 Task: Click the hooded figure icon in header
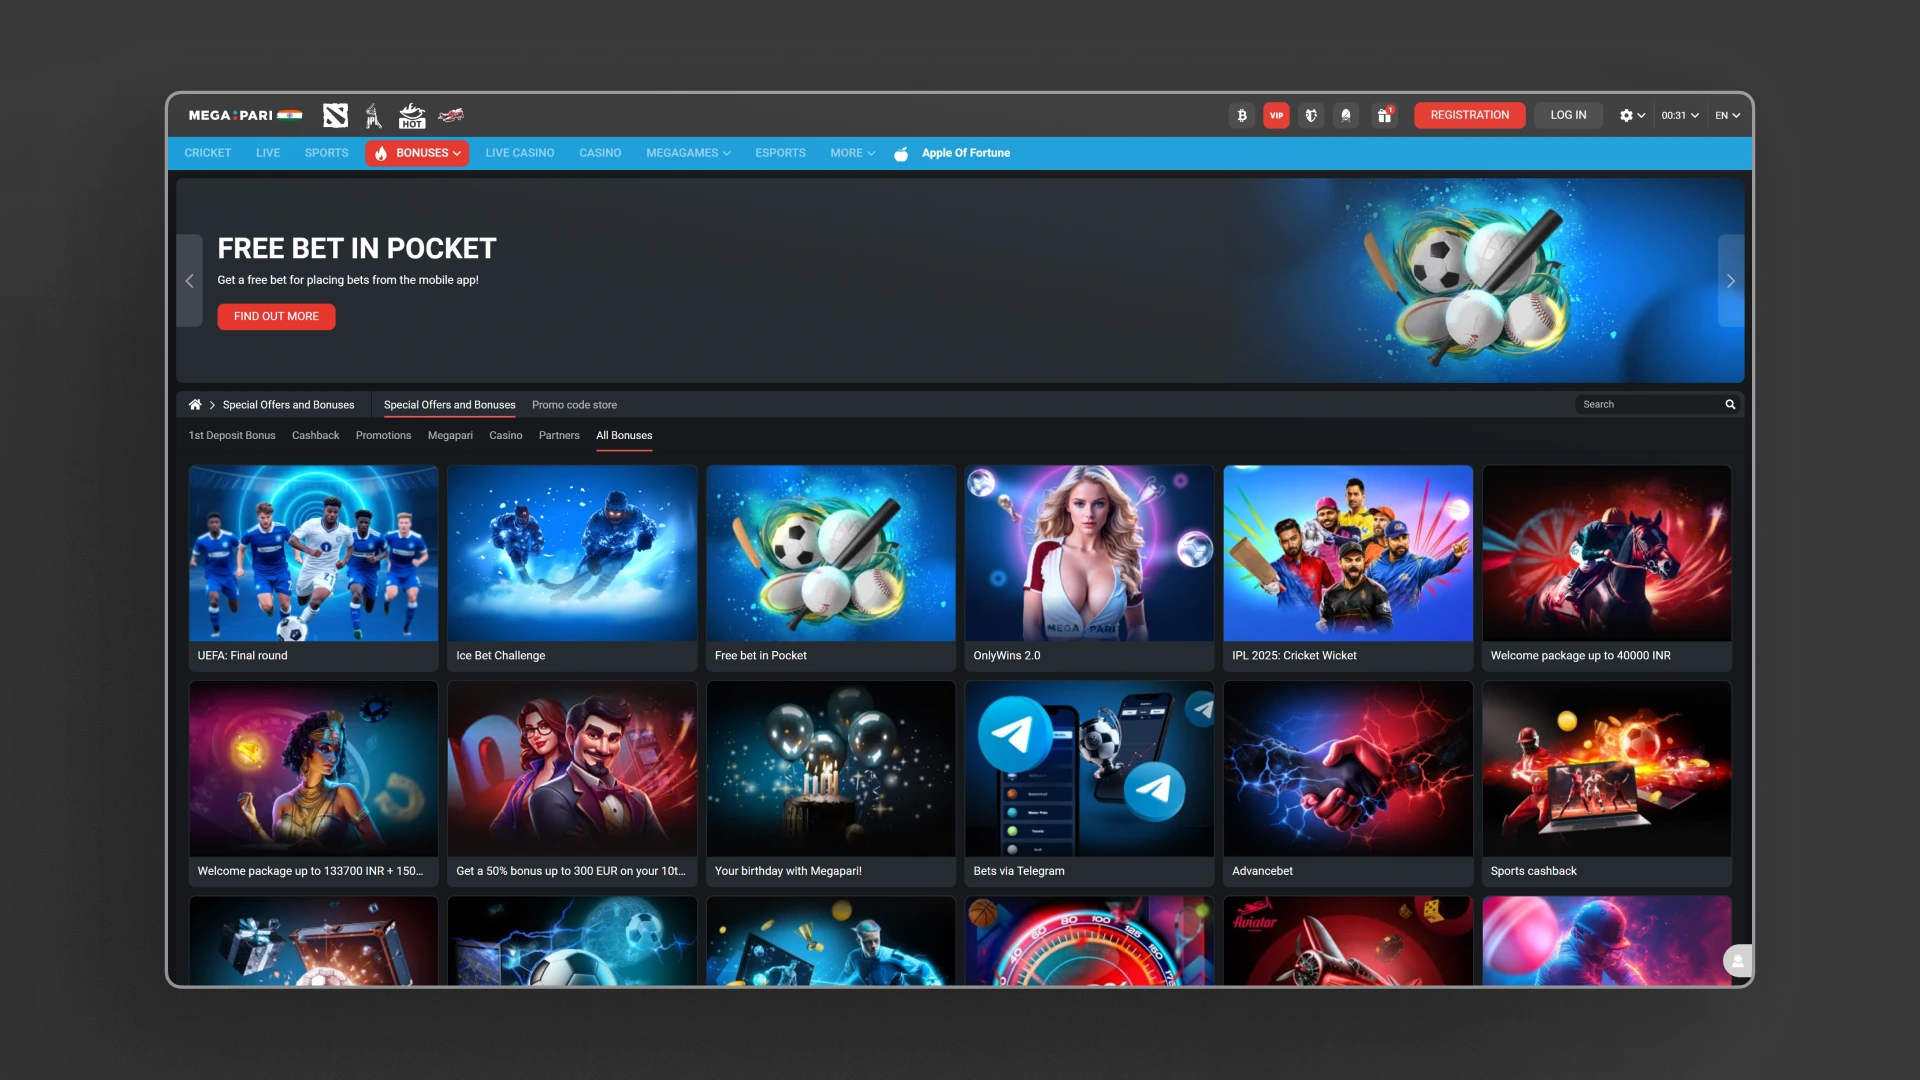coord(1346,115)
